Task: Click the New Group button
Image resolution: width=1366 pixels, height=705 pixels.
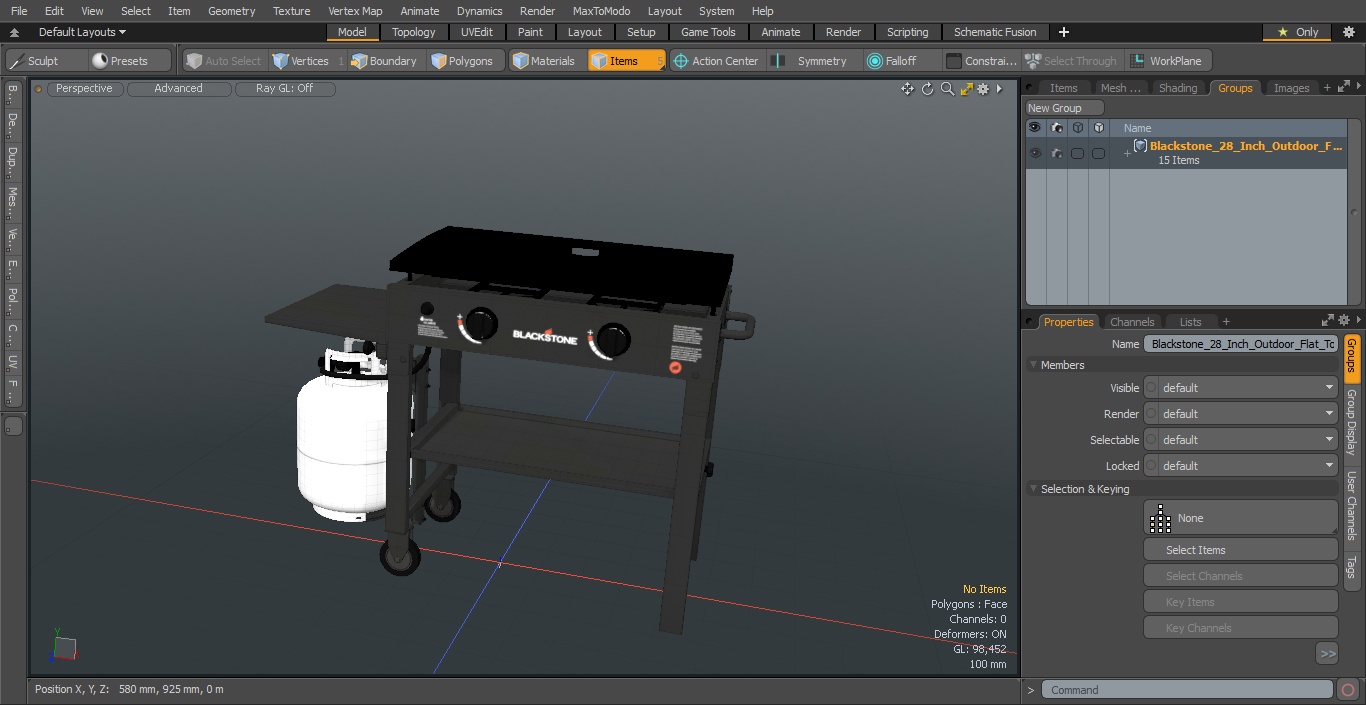Action: [1065, 108]
